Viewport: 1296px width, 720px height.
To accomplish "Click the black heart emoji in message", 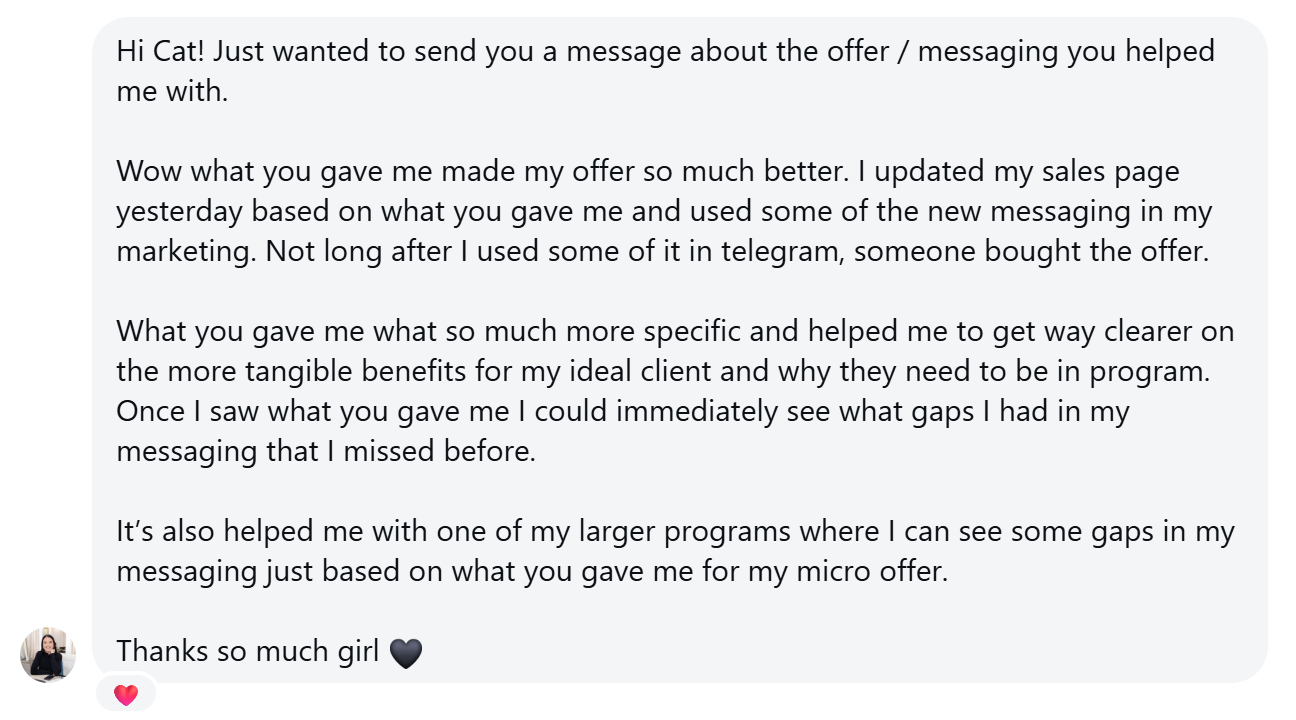I will (405, 653).
